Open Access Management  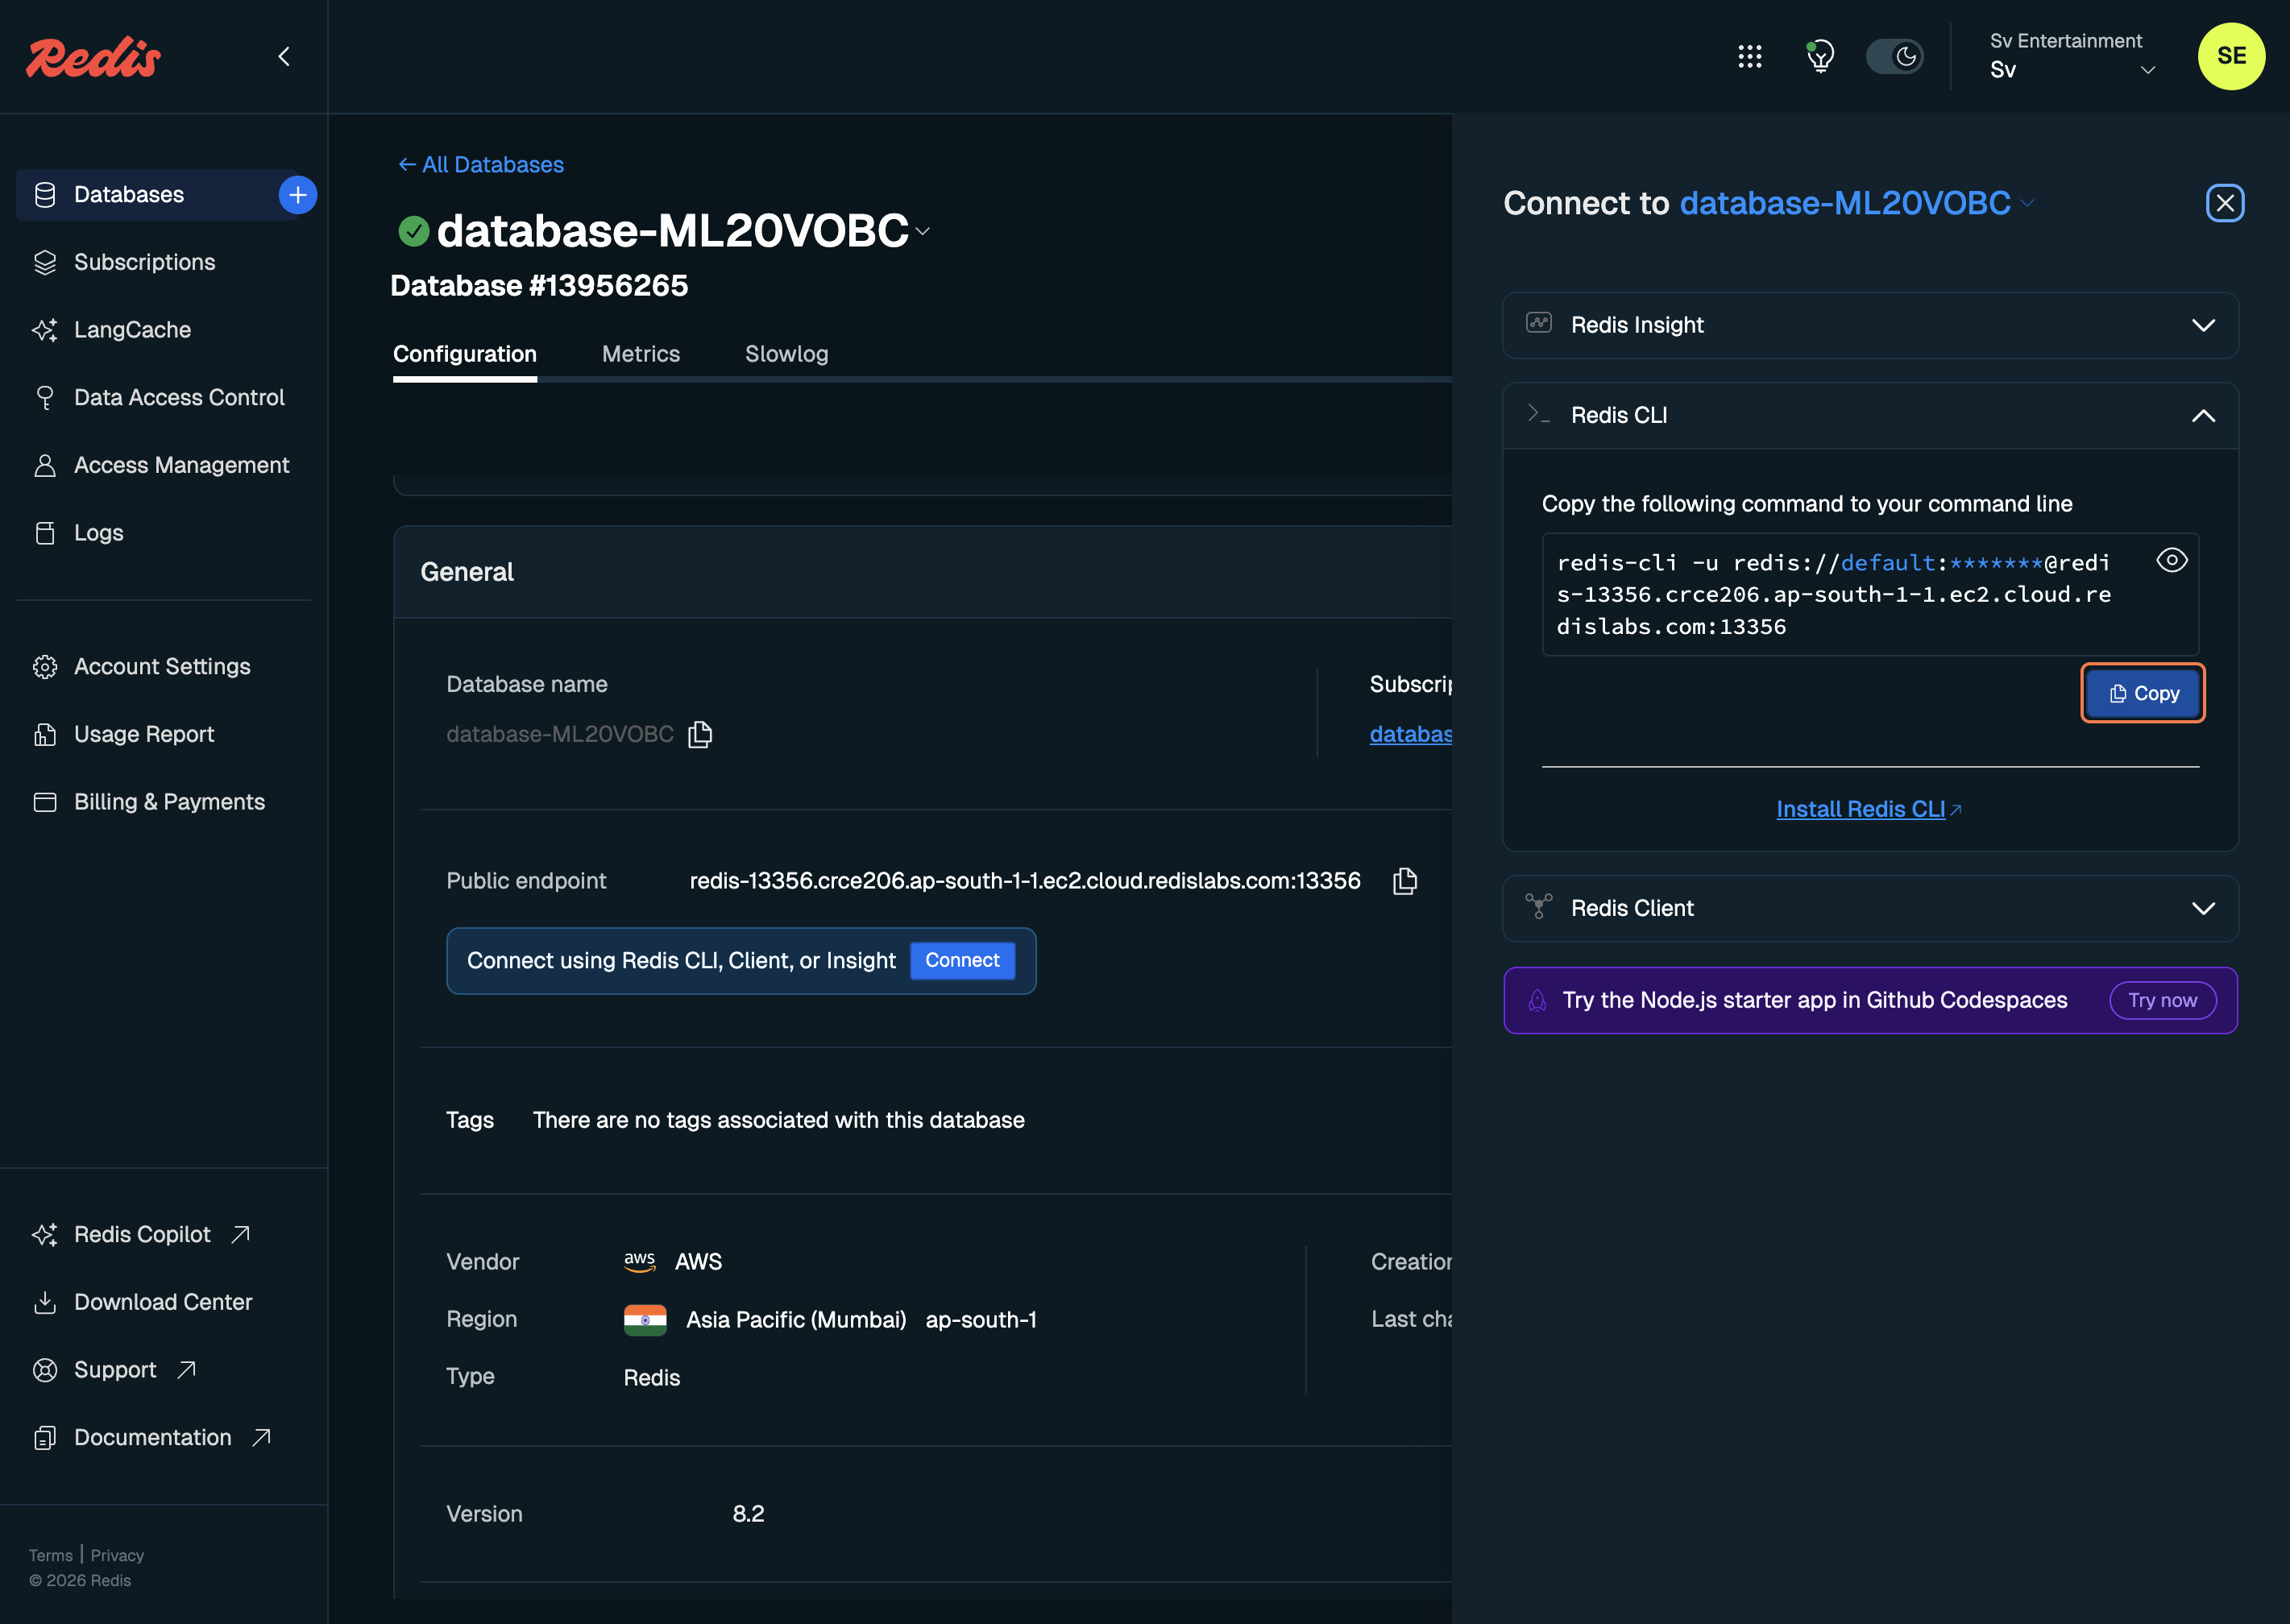(181, 465)
